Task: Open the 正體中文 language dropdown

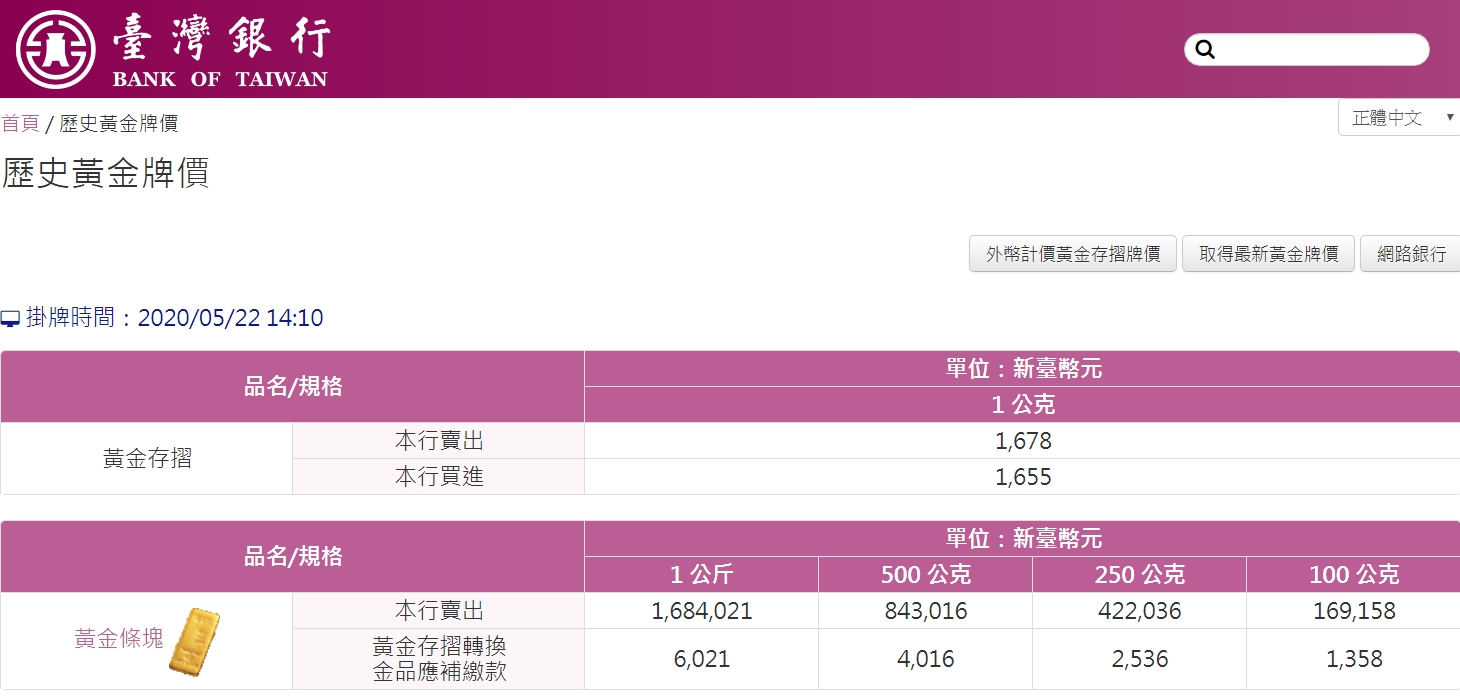Action: pos(1399,117)
